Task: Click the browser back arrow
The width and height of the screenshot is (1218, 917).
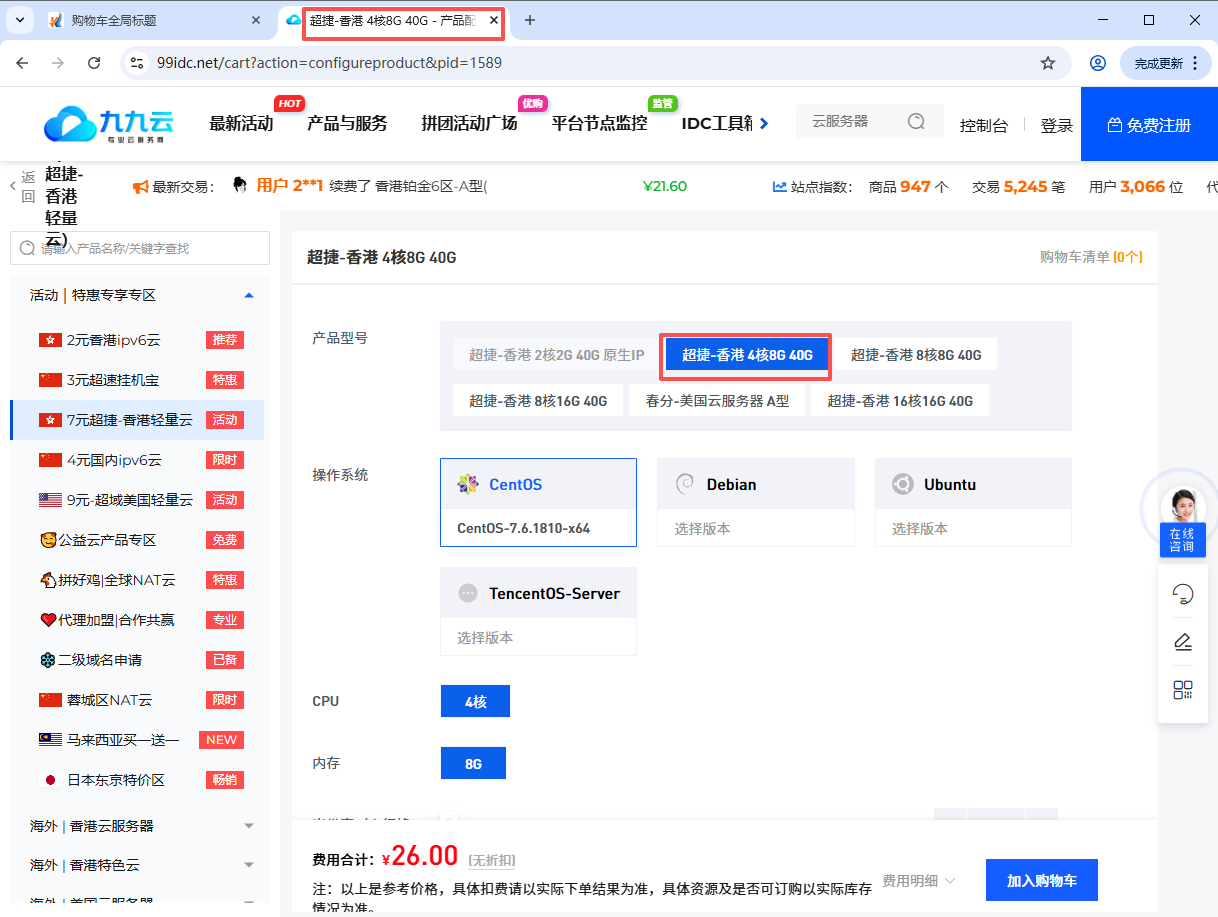Action: click(x=22, y=63)
